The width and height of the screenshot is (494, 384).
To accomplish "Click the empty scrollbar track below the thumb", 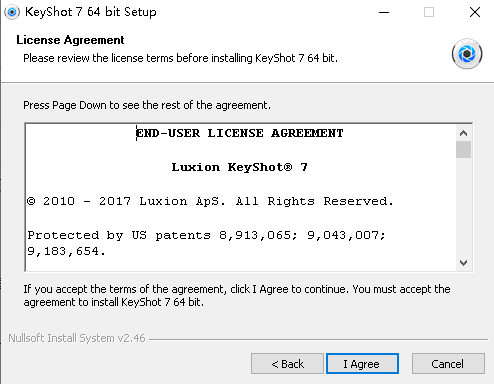I will tap(463, 207).
